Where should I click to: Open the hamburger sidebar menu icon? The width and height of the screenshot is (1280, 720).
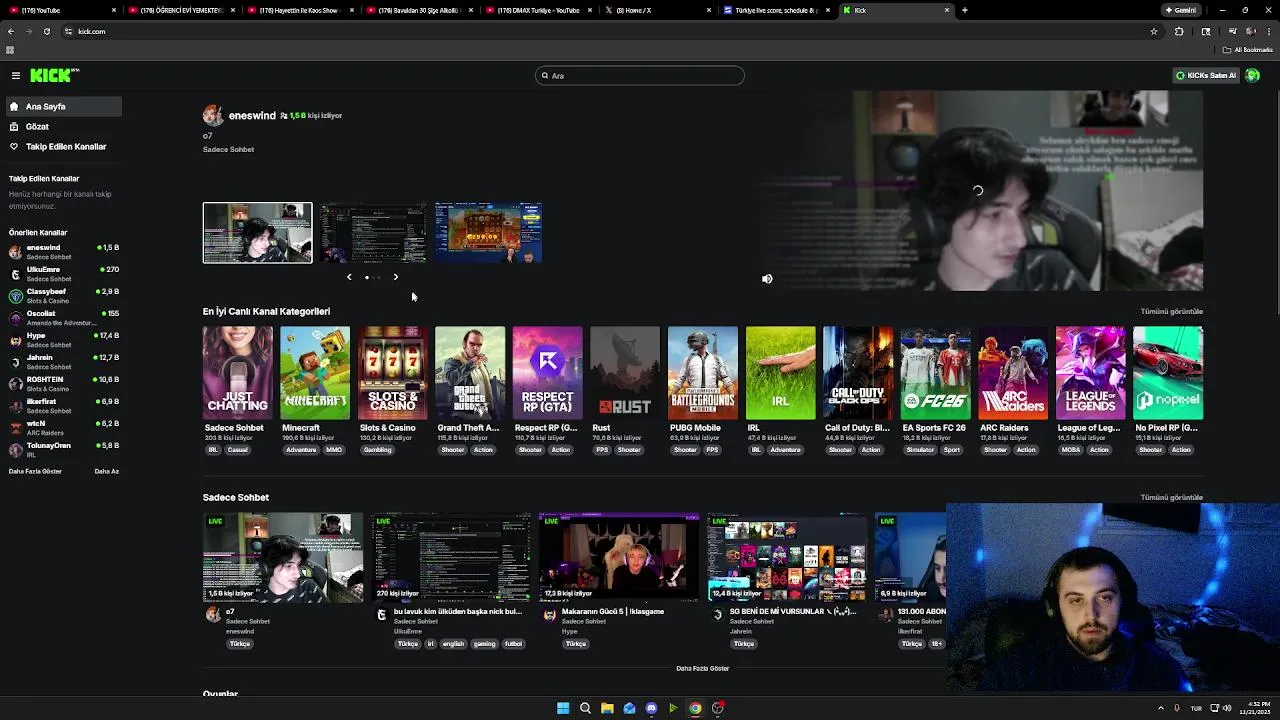click(x=16, y=75)
